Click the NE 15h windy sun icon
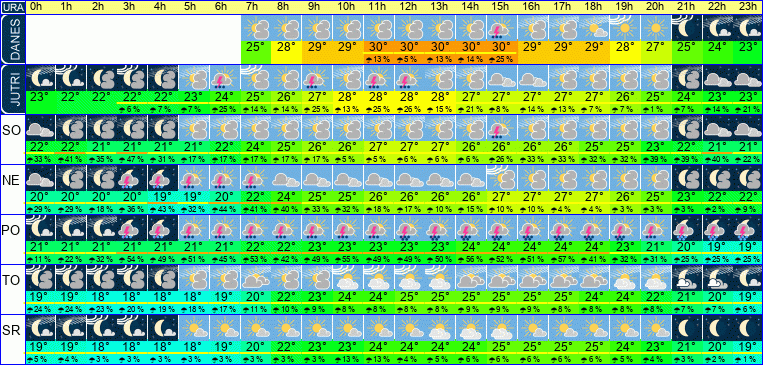 (501, 178)
